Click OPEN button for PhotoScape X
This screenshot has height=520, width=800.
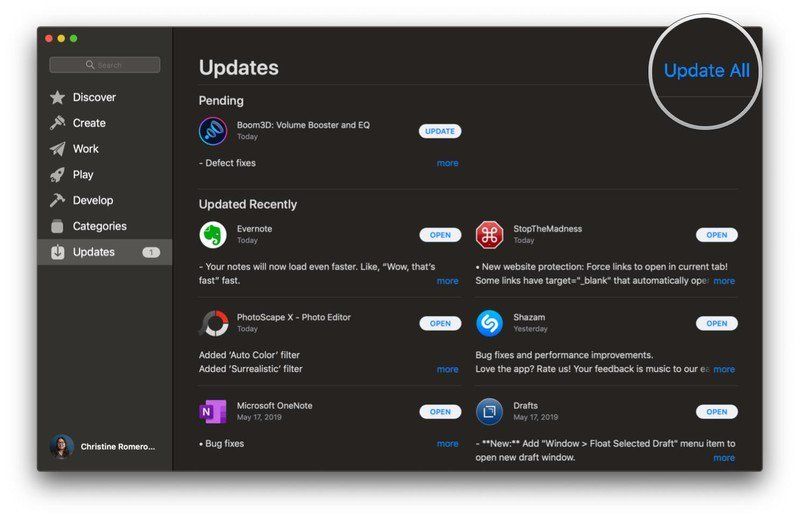pos(440,323)
